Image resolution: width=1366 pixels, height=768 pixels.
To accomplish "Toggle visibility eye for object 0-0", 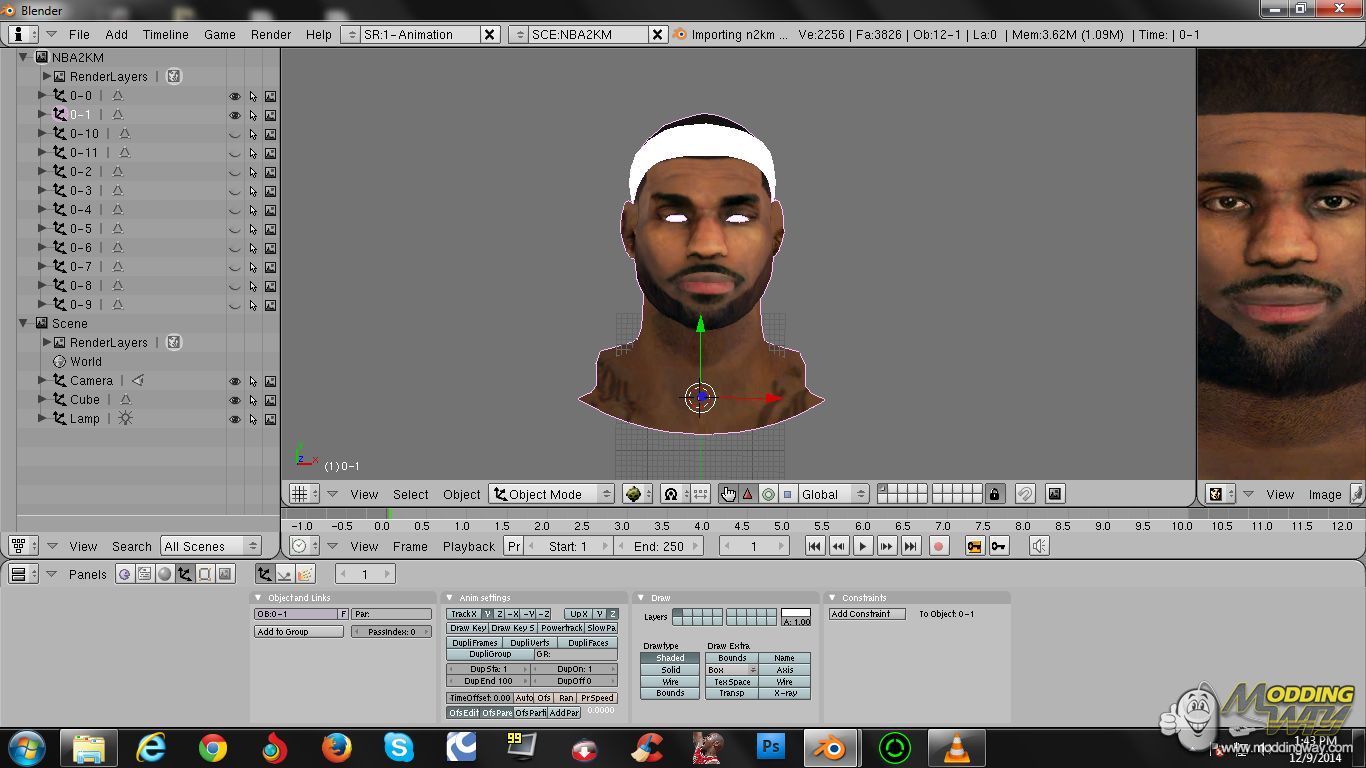I will click(x=235, y=97).
